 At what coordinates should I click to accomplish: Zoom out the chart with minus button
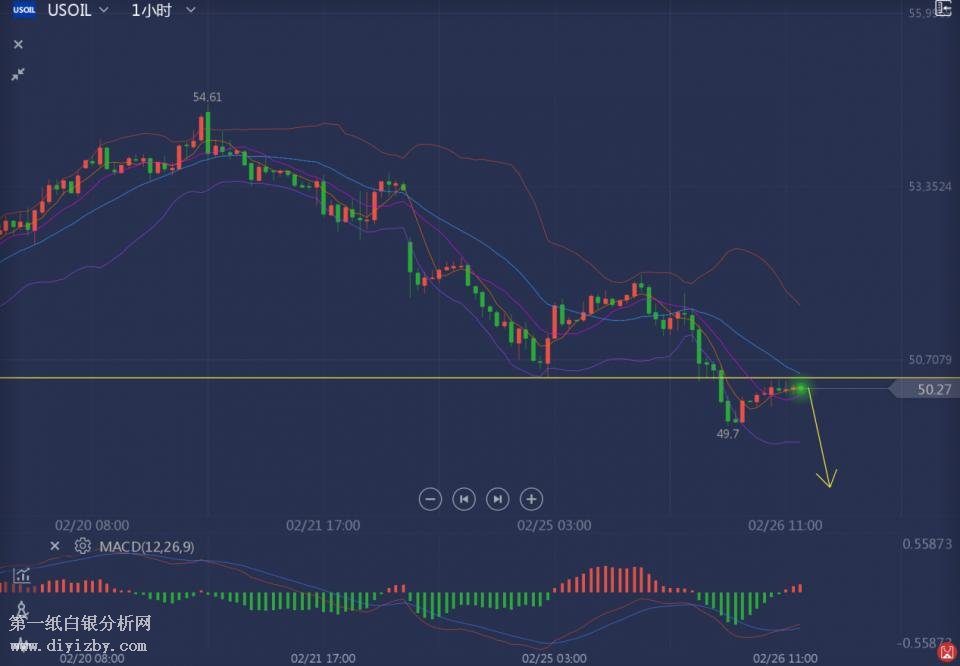430,498
